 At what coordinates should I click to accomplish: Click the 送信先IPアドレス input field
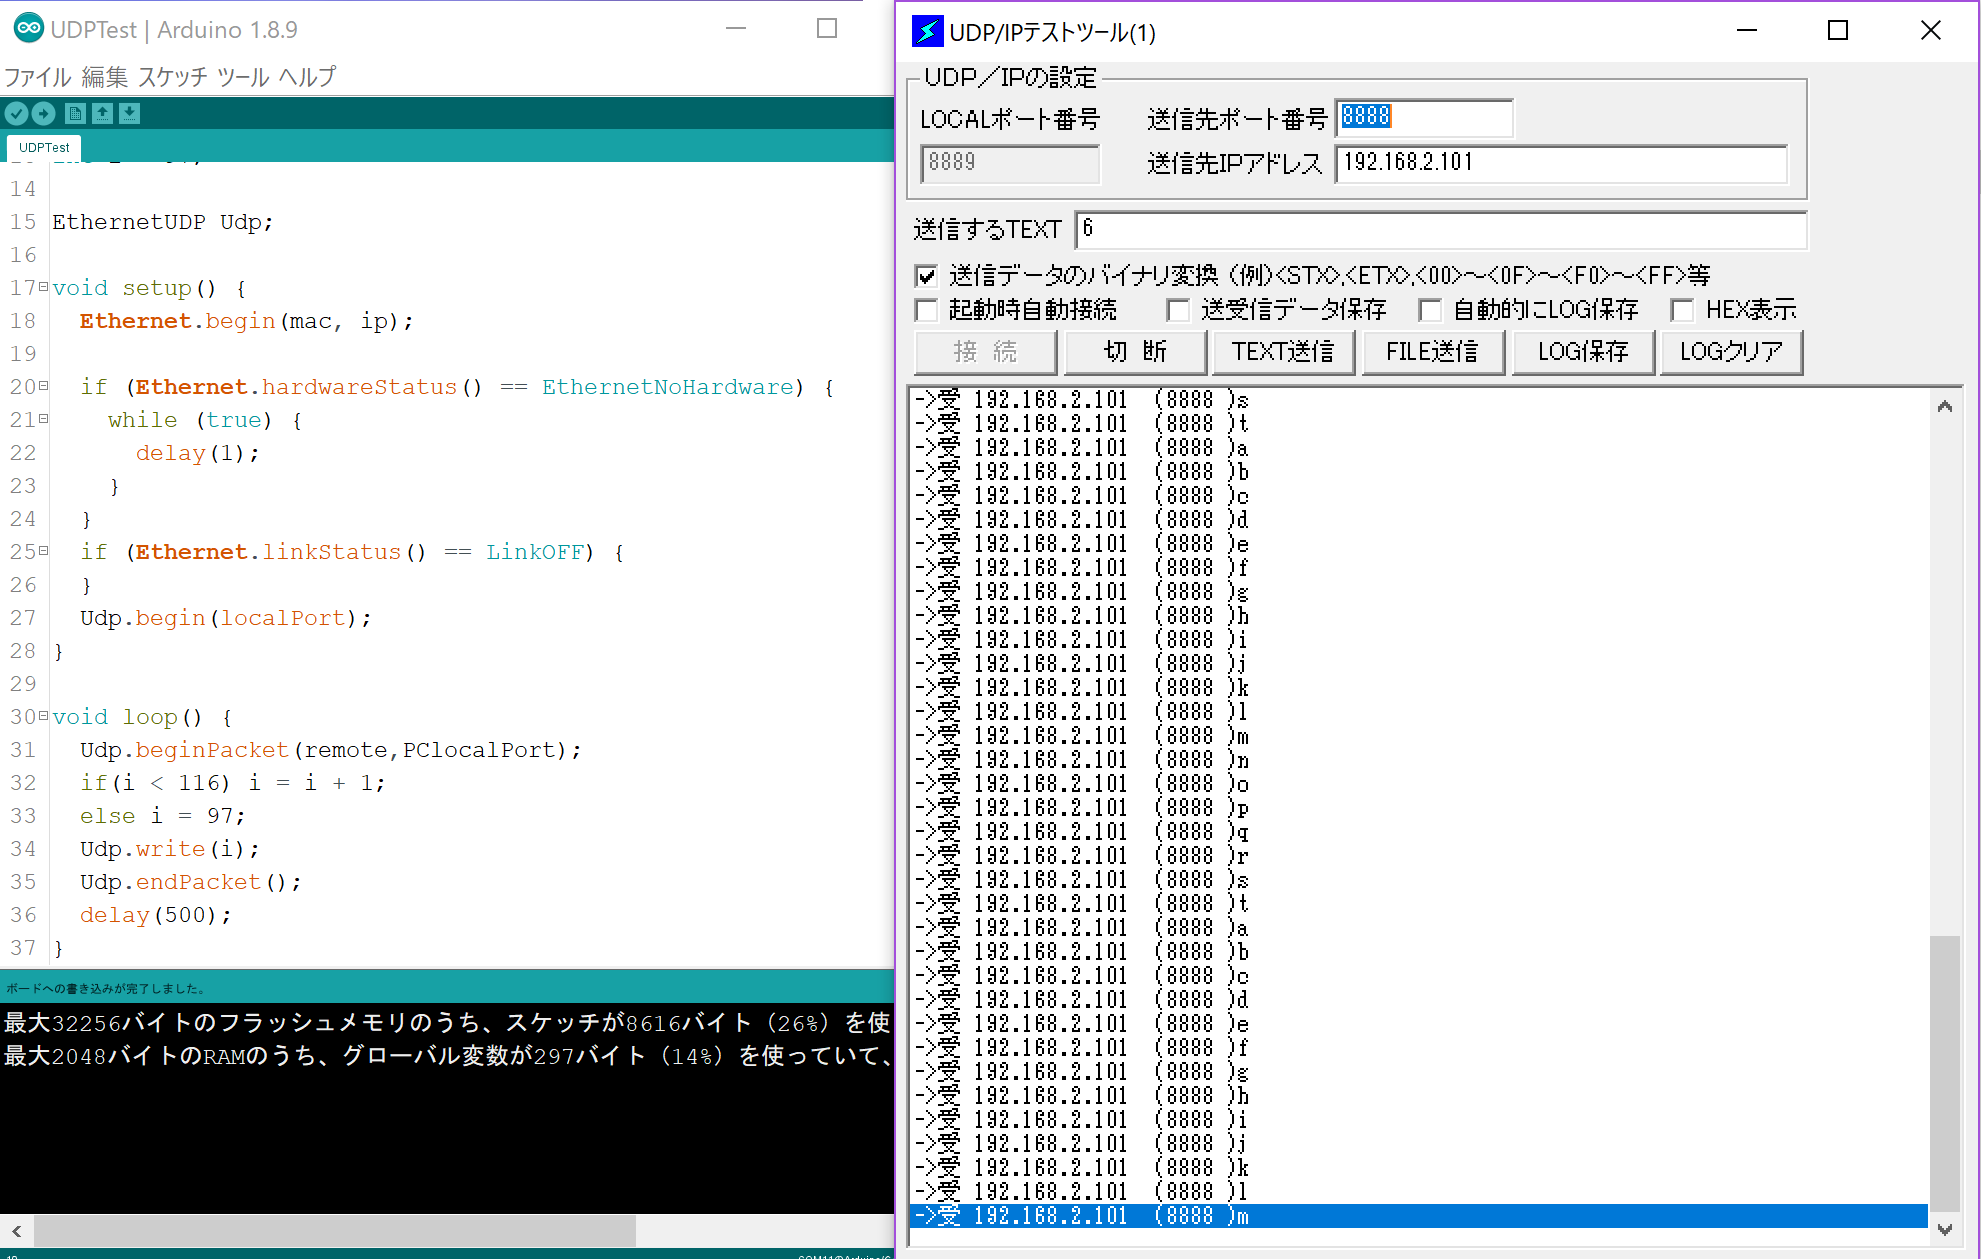pyautogui.click(x=1560, y=163)
